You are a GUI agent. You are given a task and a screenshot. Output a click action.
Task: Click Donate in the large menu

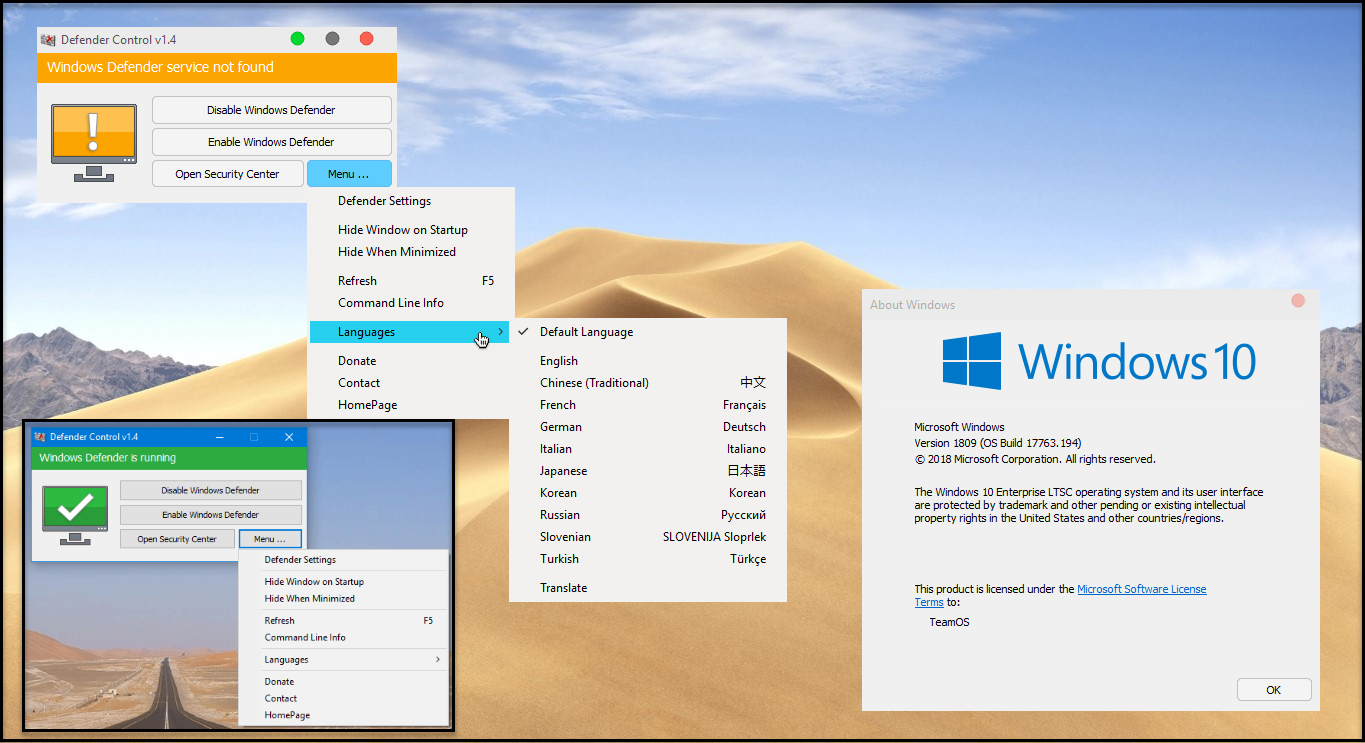pyautogui.click(x=411, y=361)
